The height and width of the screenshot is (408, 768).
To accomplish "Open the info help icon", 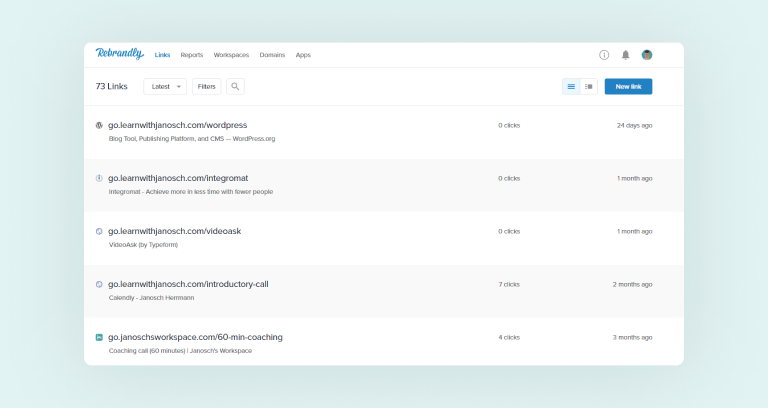I will coord(604,55).
